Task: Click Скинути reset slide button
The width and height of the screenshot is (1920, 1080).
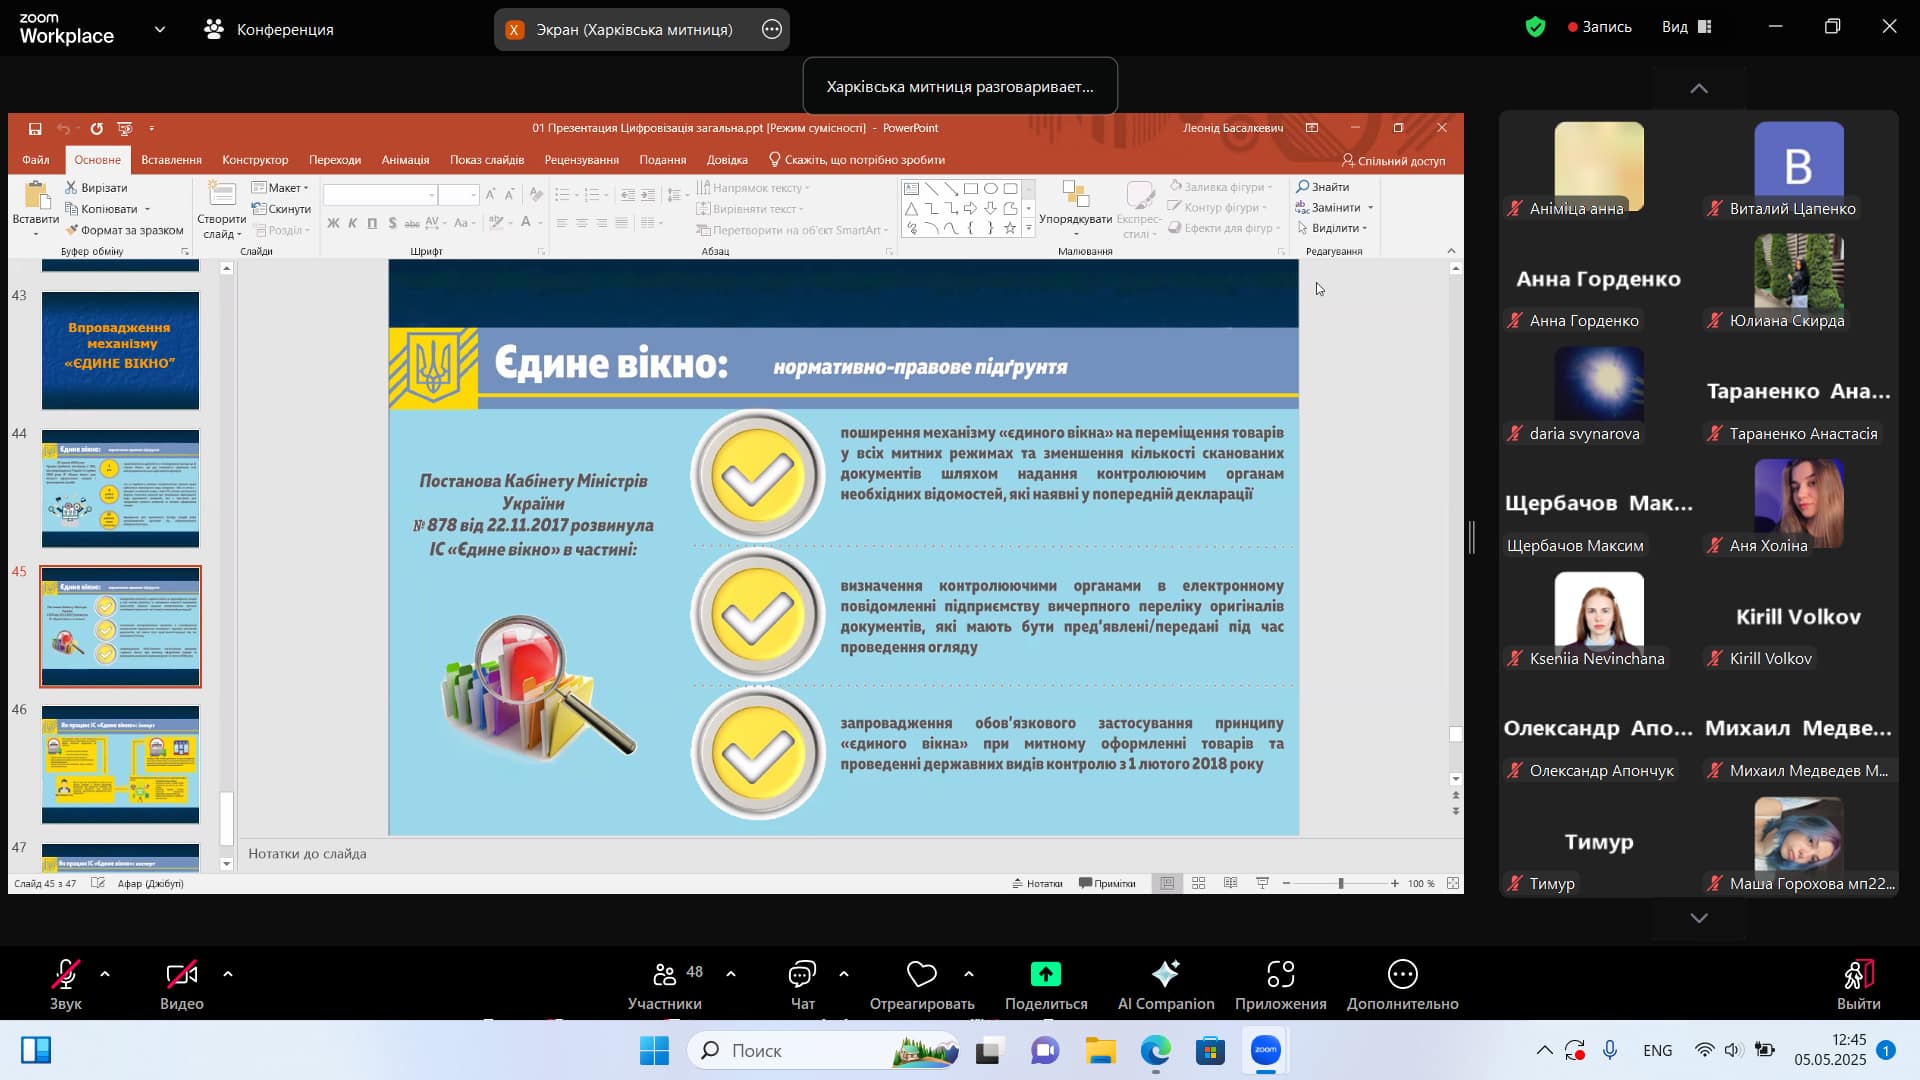Action: click(x=281, y=209)
